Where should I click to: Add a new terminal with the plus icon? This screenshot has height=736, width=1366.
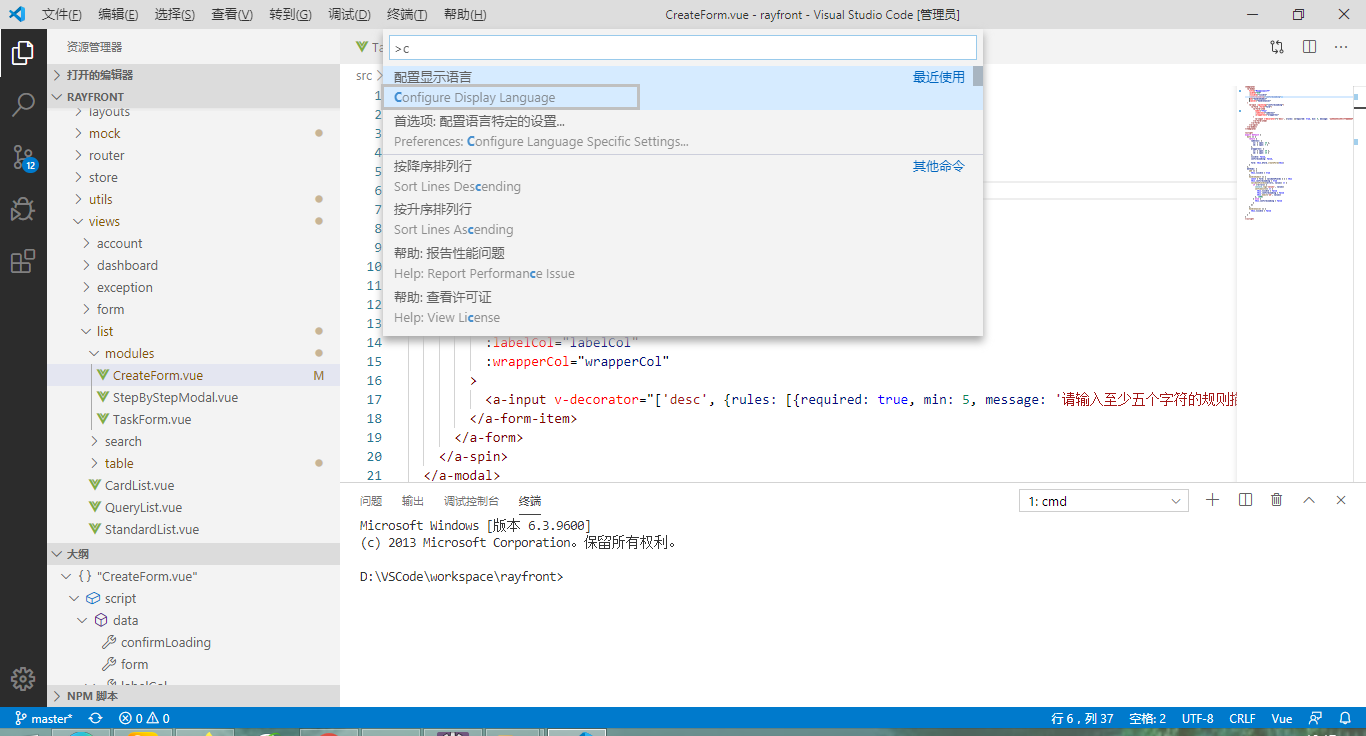[1213, 500]
